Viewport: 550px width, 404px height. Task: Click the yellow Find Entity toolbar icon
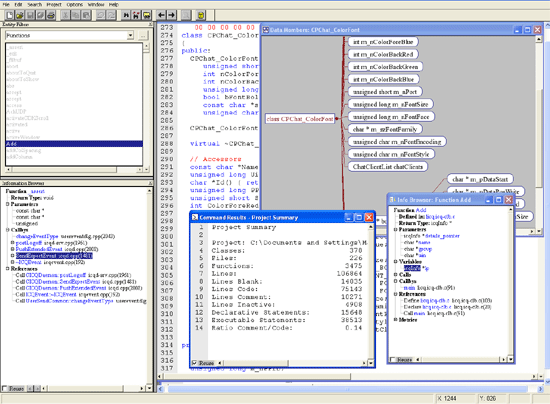[147, 15]
